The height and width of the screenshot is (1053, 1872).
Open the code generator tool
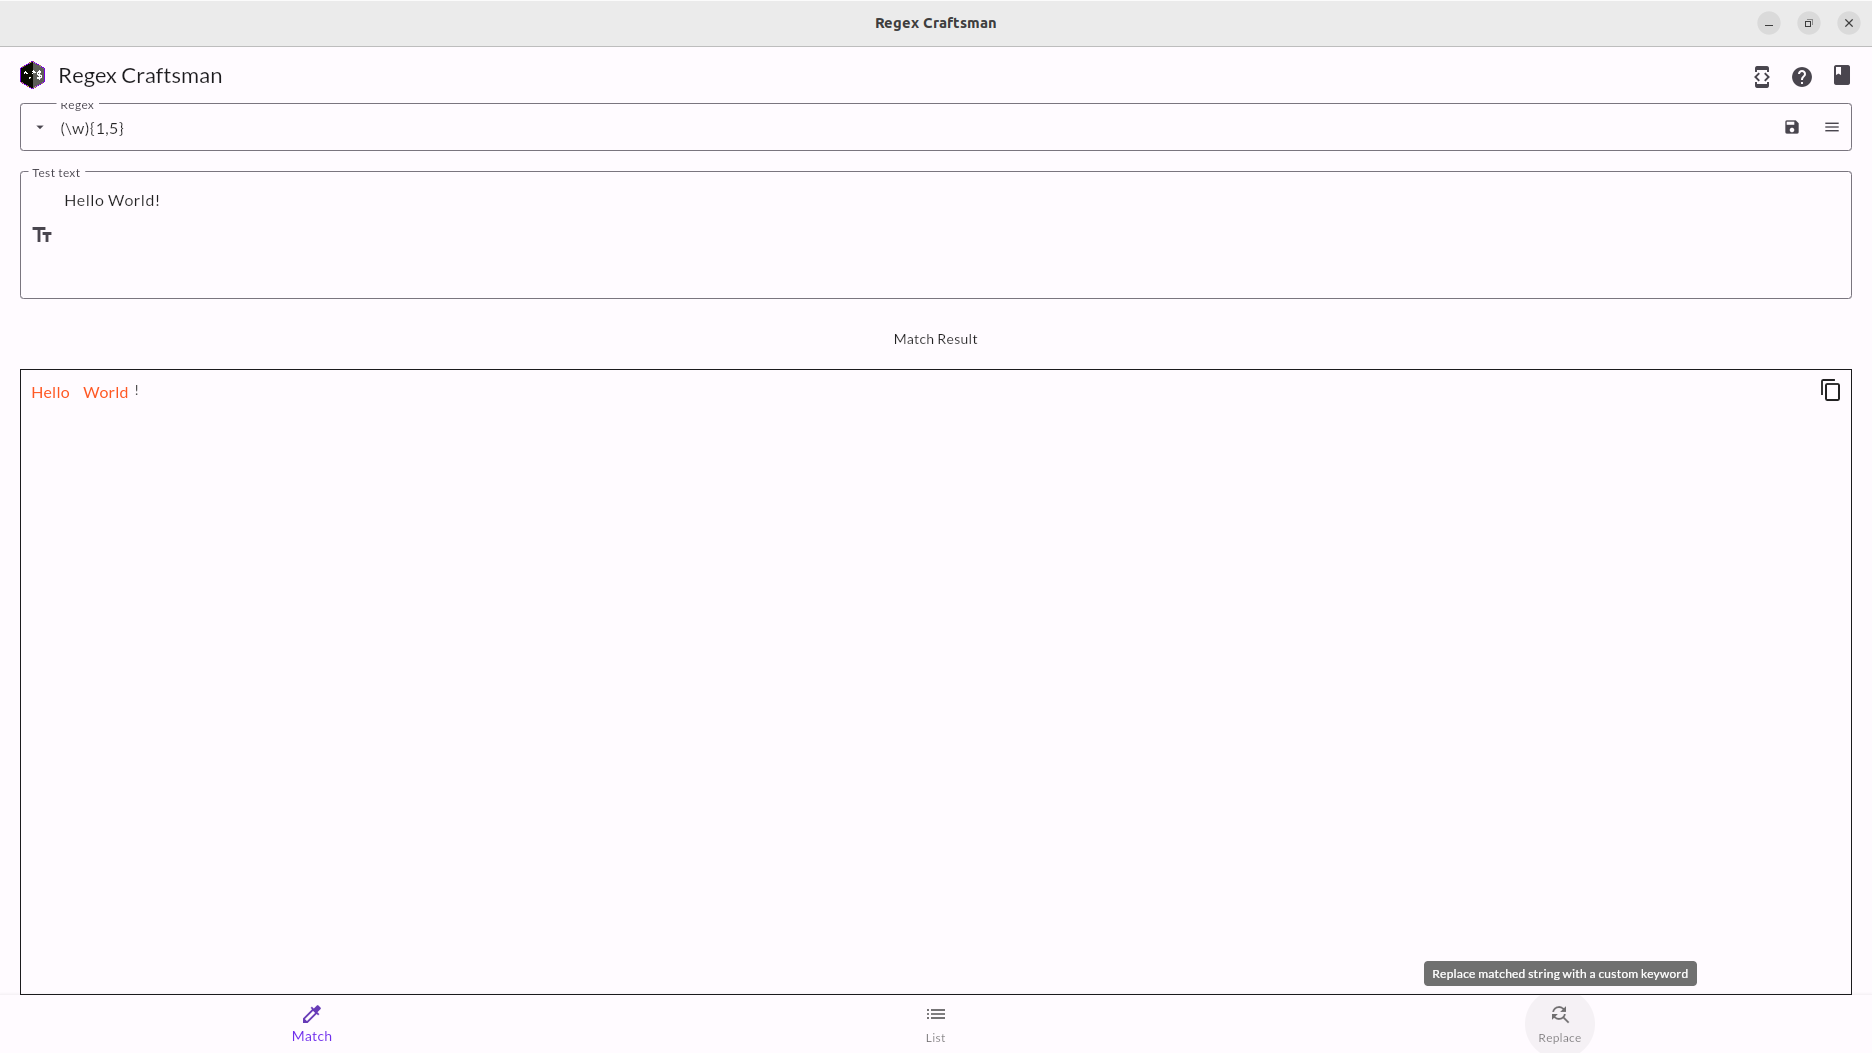[1761, 76]
